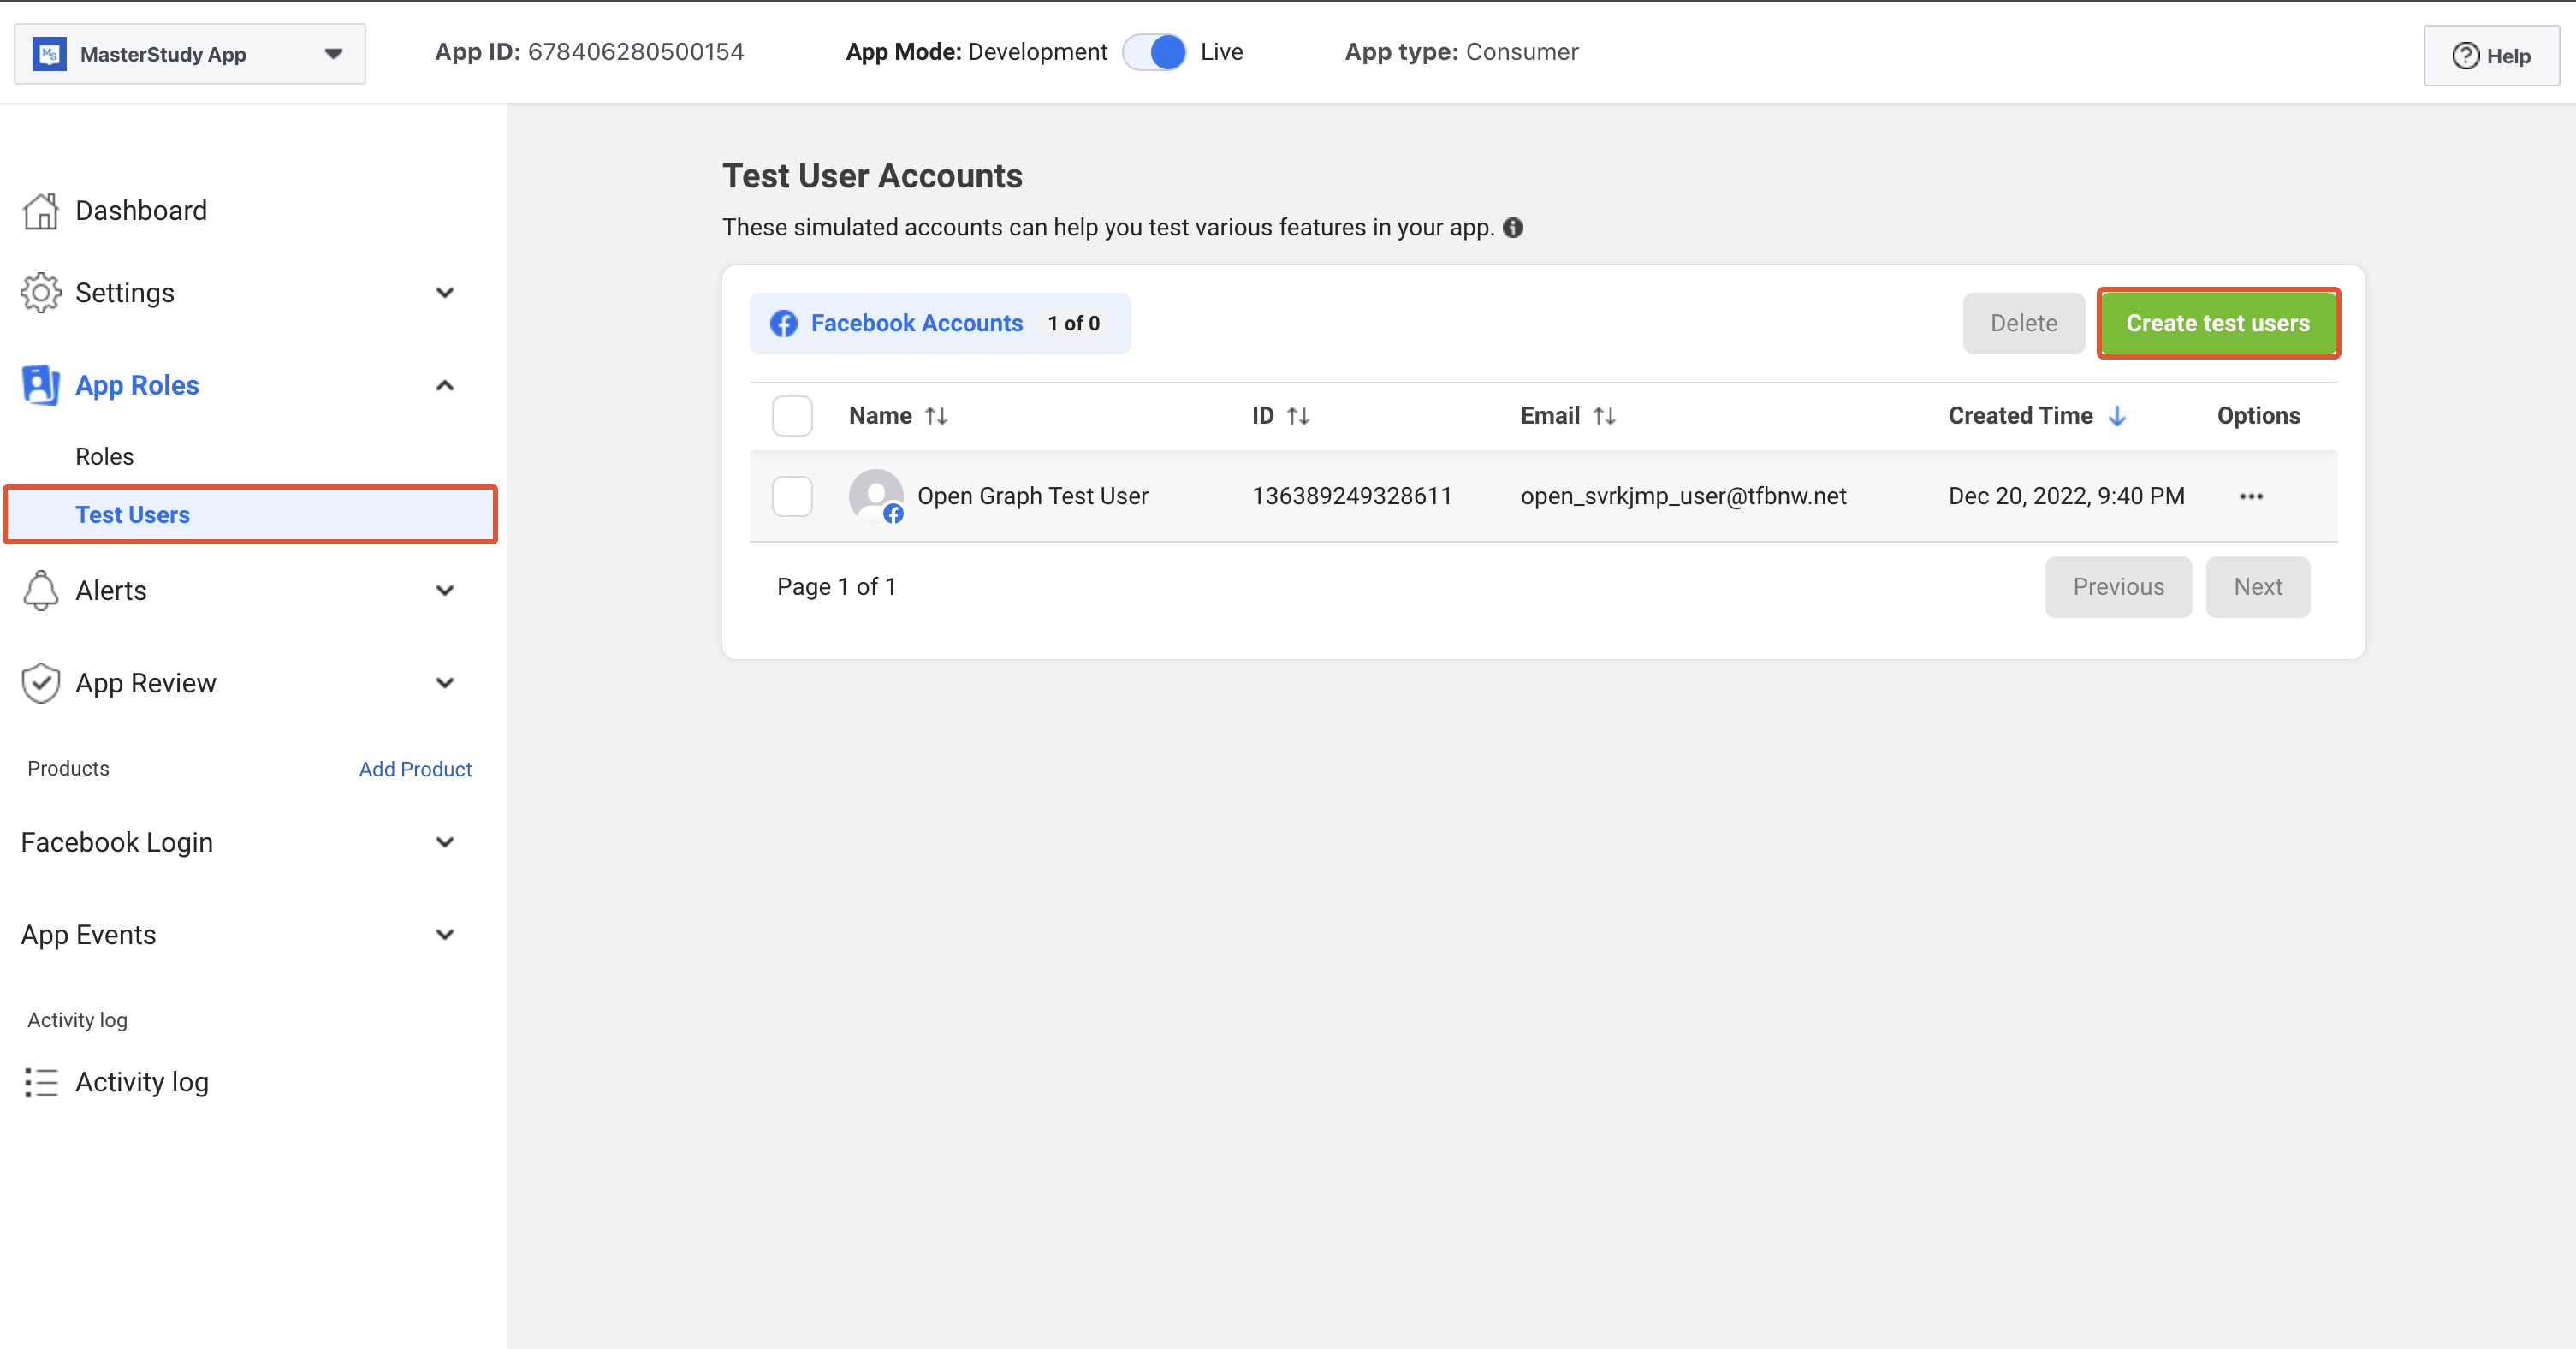This screenshot has width=2576, height=1349.
Task: Click the Dashboard home icon
Action: (x=40, y=211)
